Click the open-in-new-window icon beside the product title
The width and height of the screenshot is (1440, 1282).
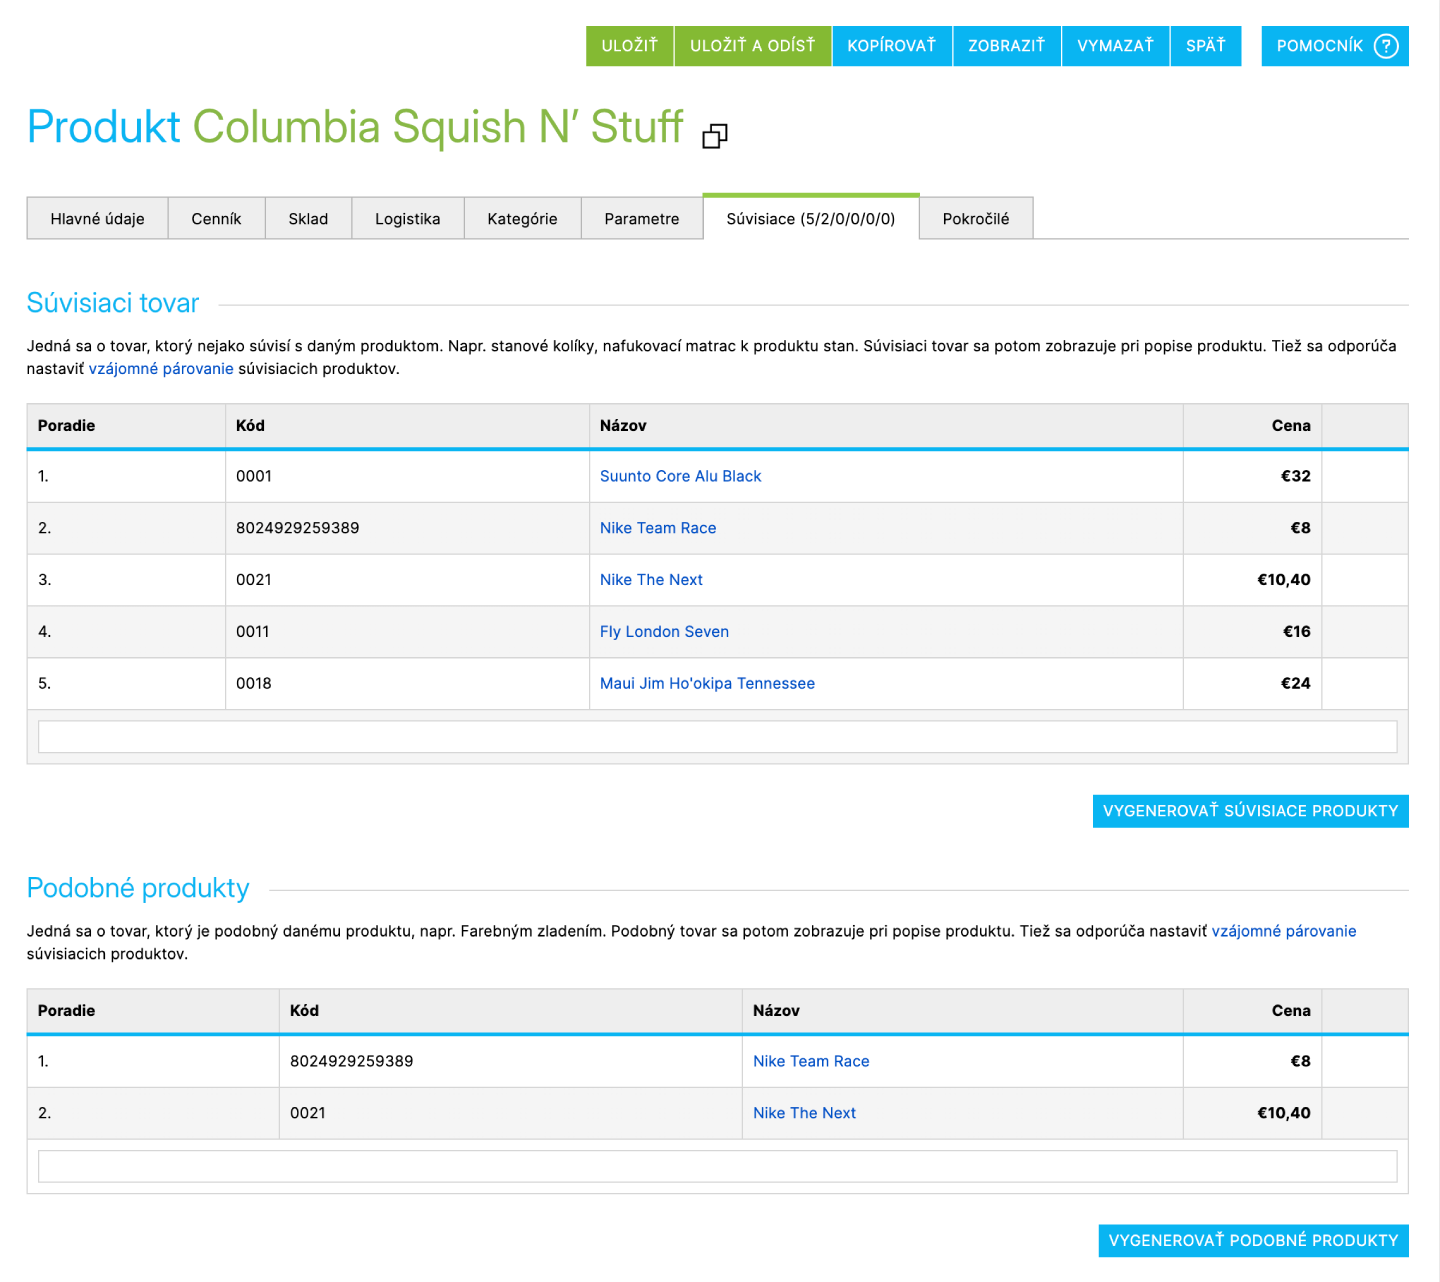point(715,136)
